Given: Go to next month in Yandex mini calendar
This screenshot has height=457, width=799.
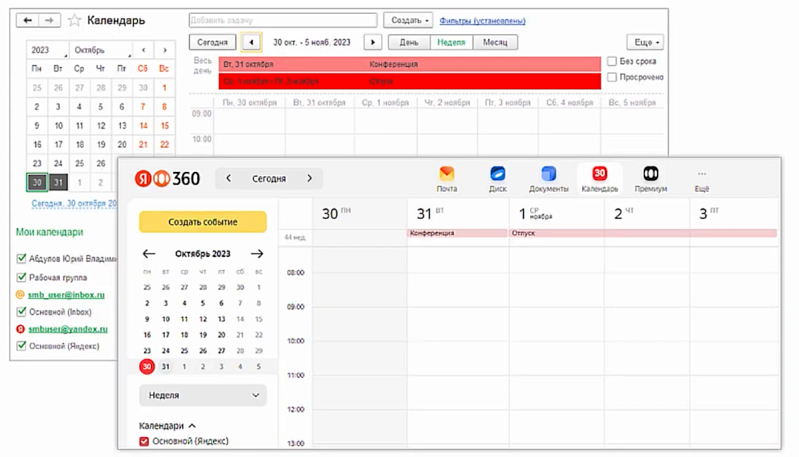Looking at the screenshot, I should point(257,254).
